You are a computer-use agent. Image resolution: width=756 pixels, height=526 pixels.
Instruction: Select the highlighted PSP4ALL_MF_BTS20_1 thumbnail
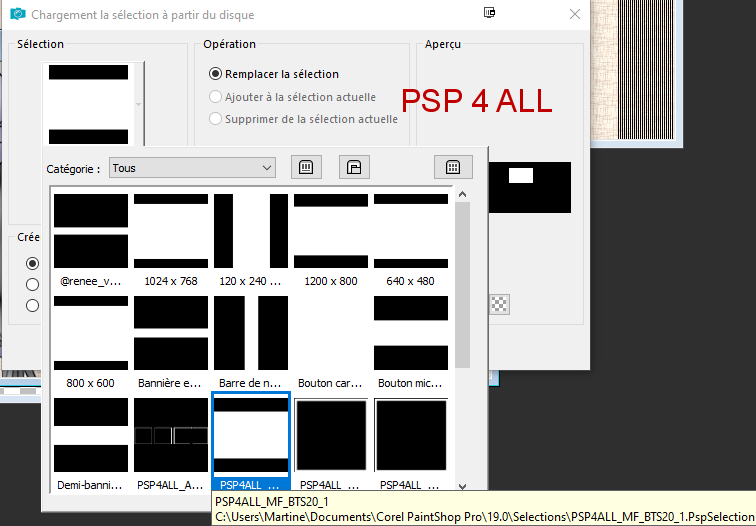click(x=251, y=440)
